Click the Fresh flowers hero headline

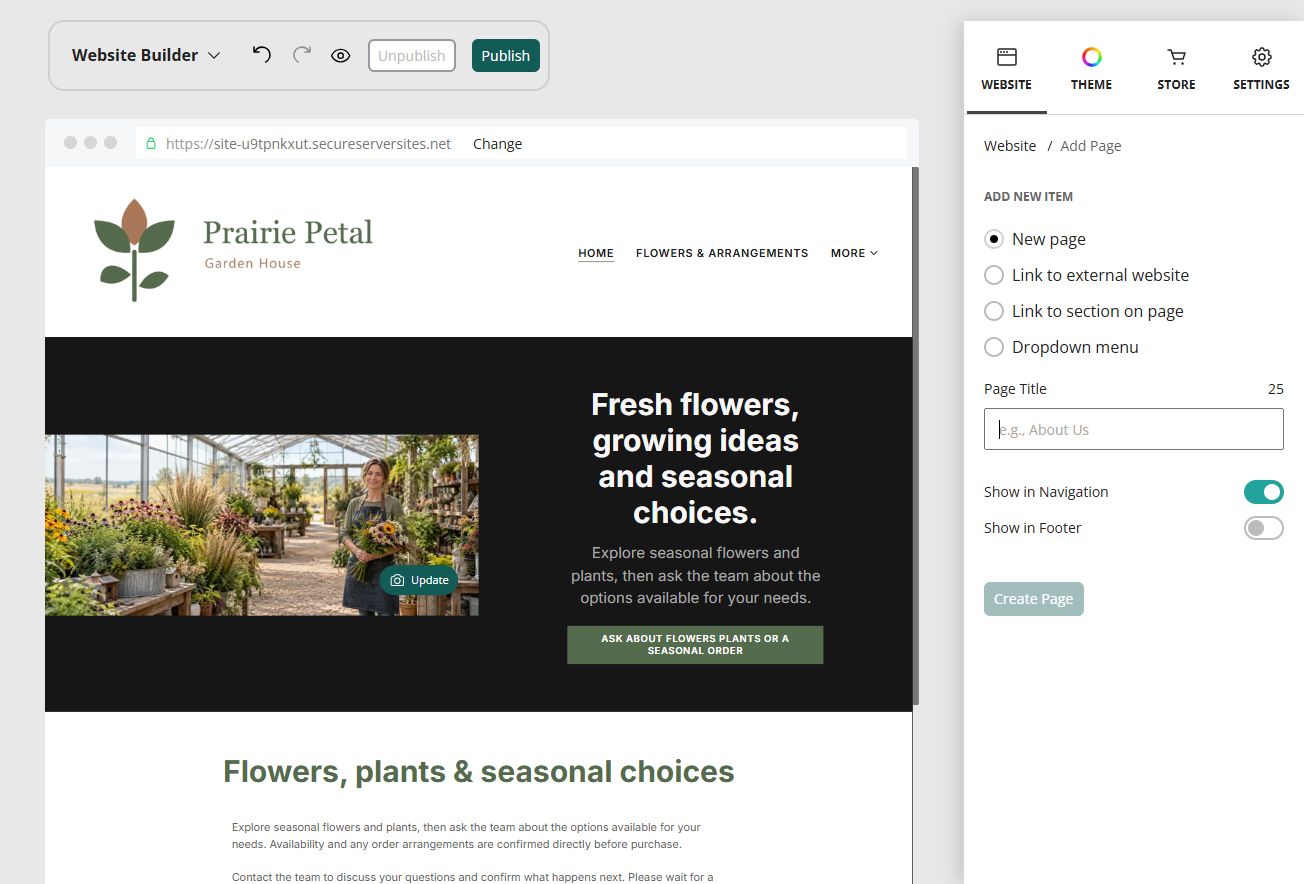point(695,458)
